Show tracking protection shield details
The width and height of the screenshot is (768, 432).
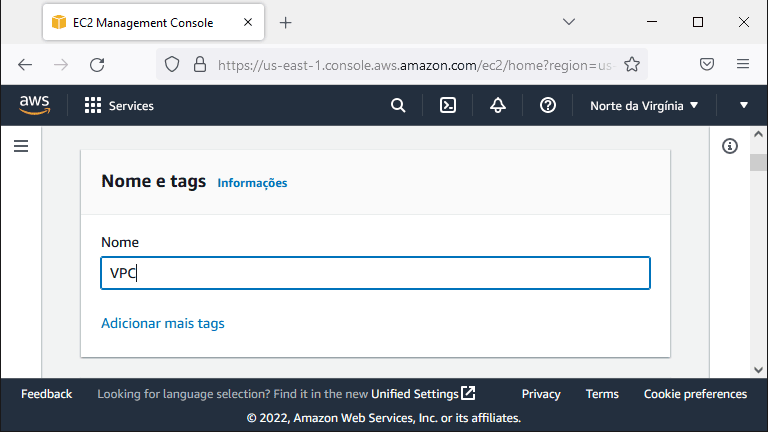click(x=172, y=65)
